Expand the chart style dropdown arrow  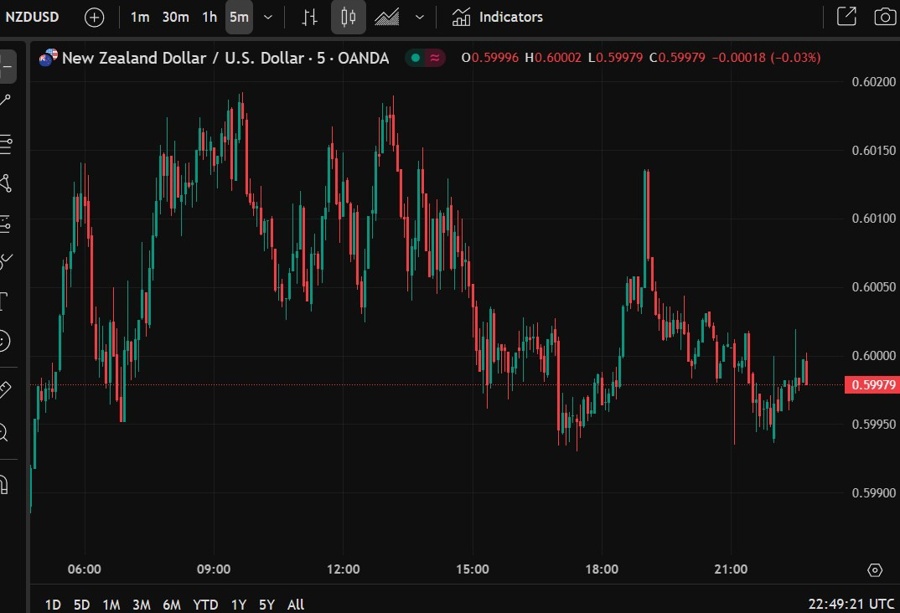click(419, 17)
